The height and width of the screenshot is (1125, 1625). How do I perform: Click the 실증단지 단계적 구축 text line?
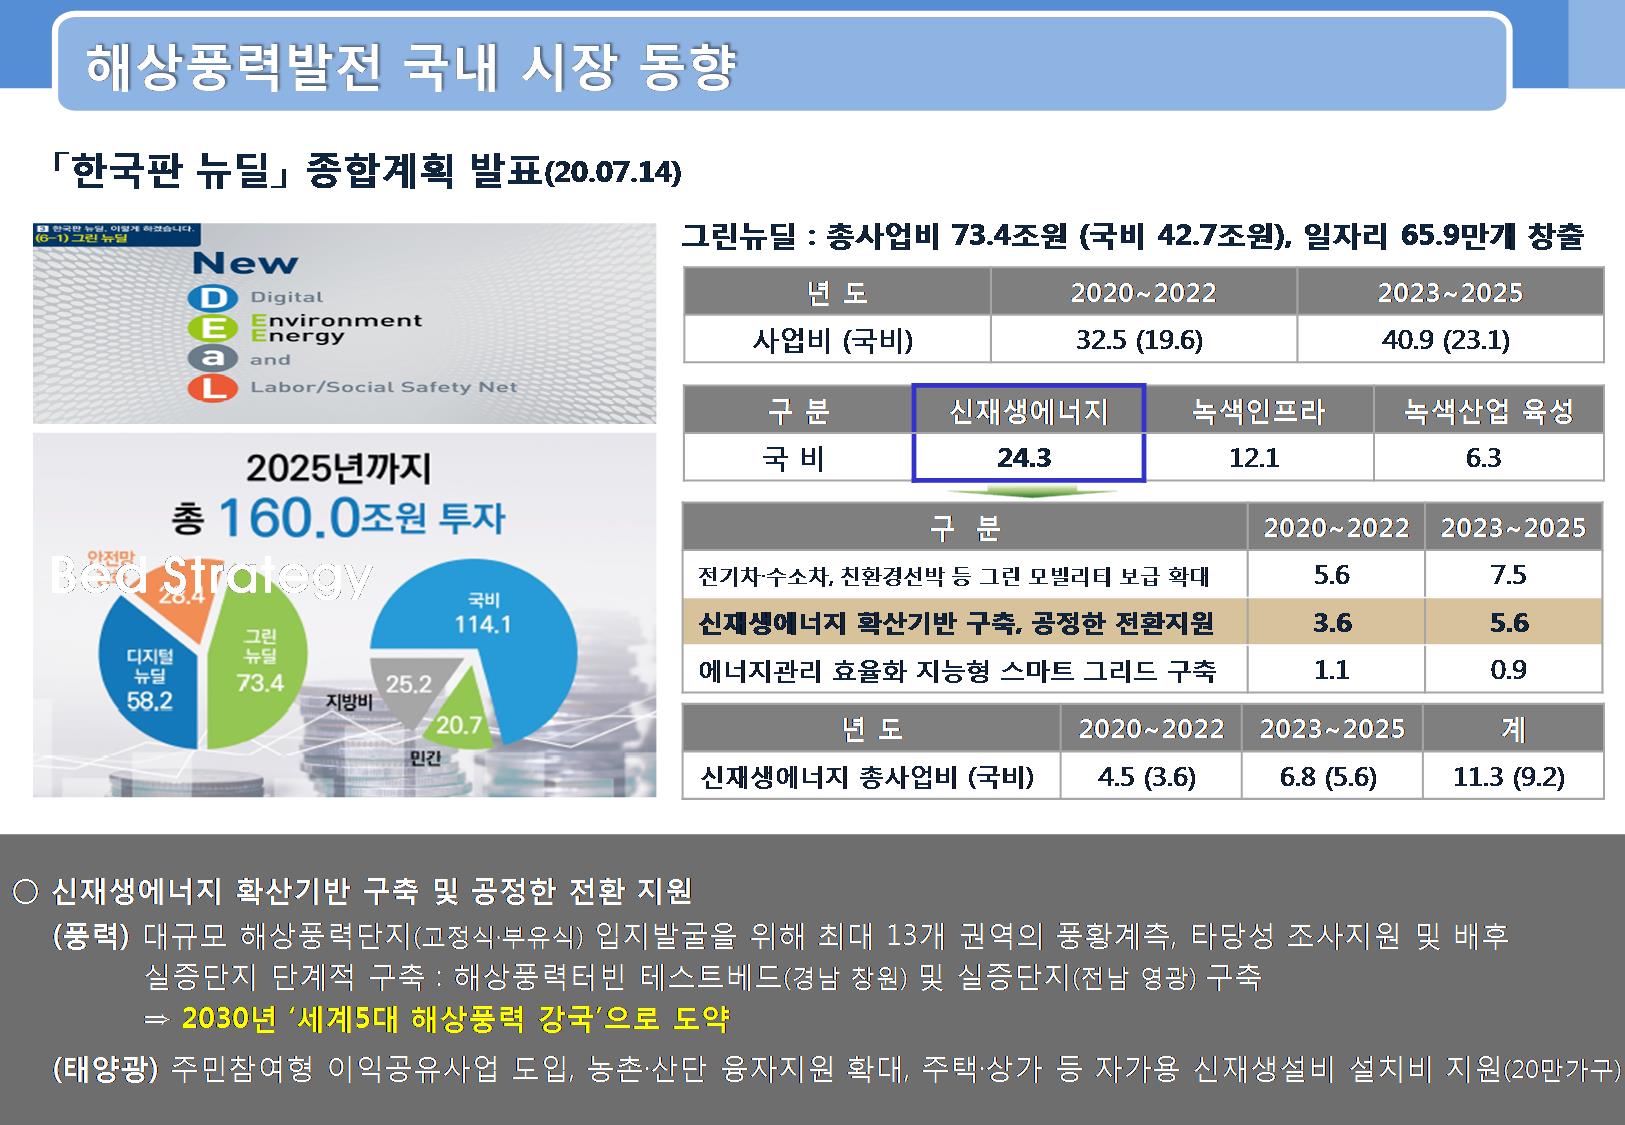coord(703,976)
